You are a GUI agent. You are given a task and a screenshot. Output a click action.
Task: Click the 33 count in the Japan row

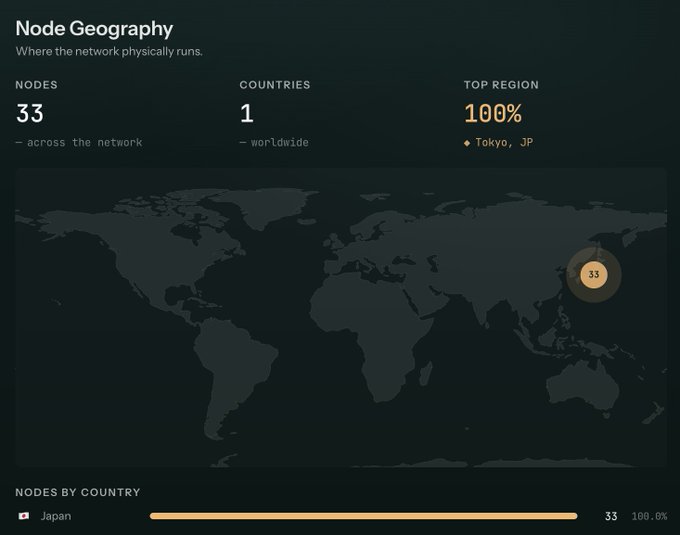(x=611, y=516)
